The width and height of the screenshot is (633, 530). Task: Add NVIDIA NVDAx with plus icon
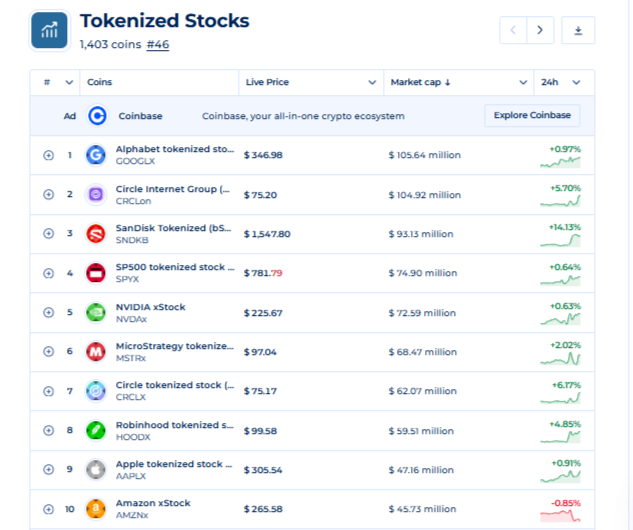pos(48,312)
